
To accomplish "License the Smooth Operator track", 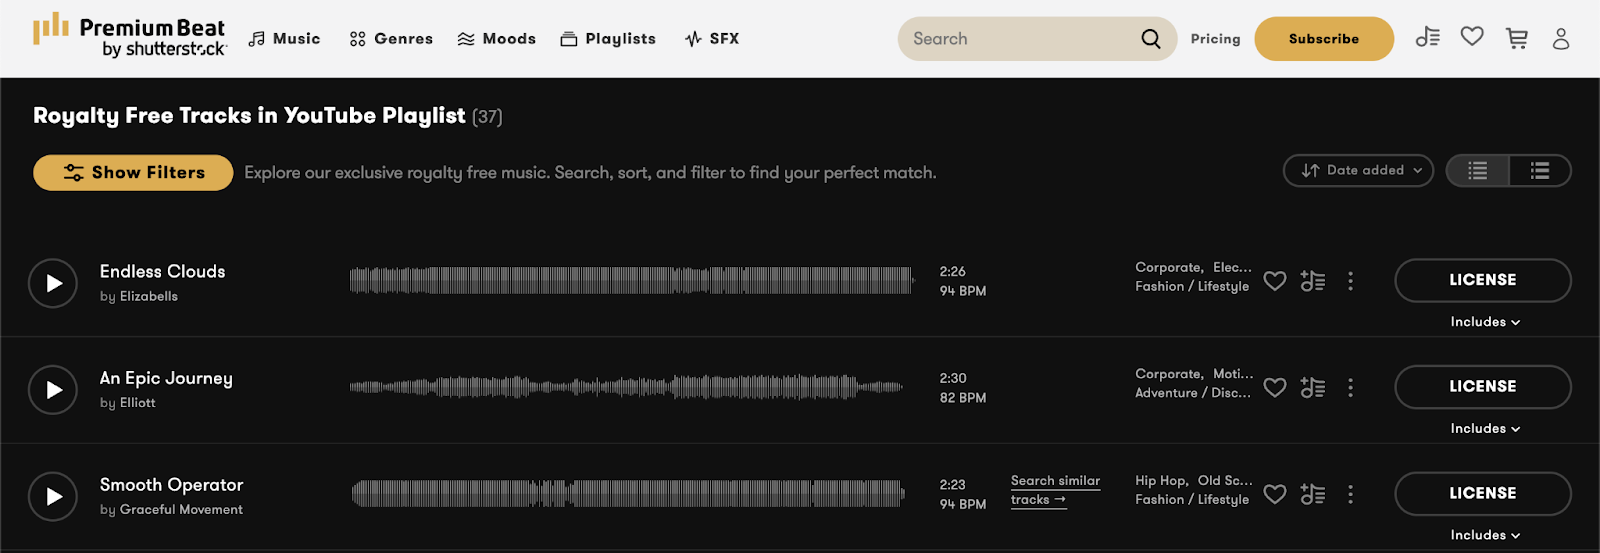I will [x=1483, y=494].
